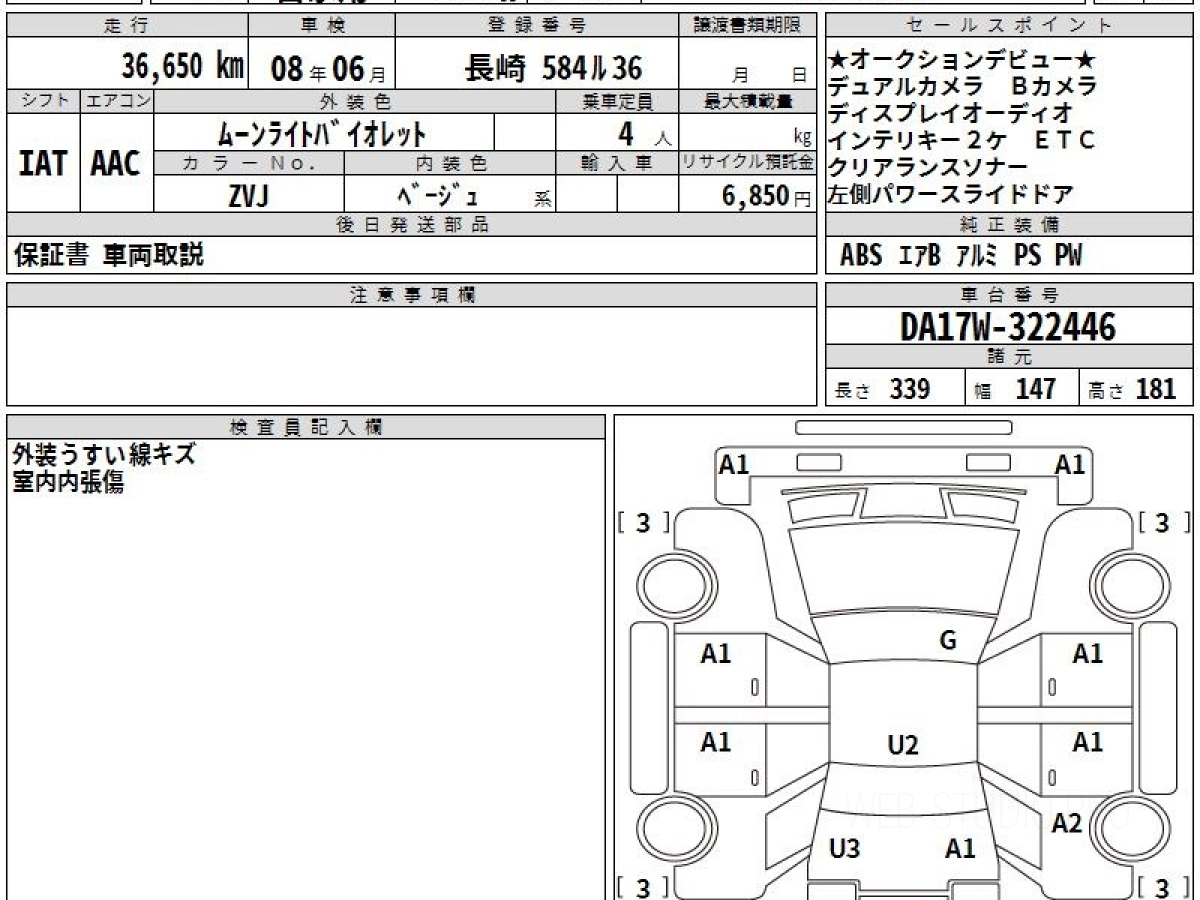
Task: Select the 保証書 車両取説 text
Action: pos(108,256)
